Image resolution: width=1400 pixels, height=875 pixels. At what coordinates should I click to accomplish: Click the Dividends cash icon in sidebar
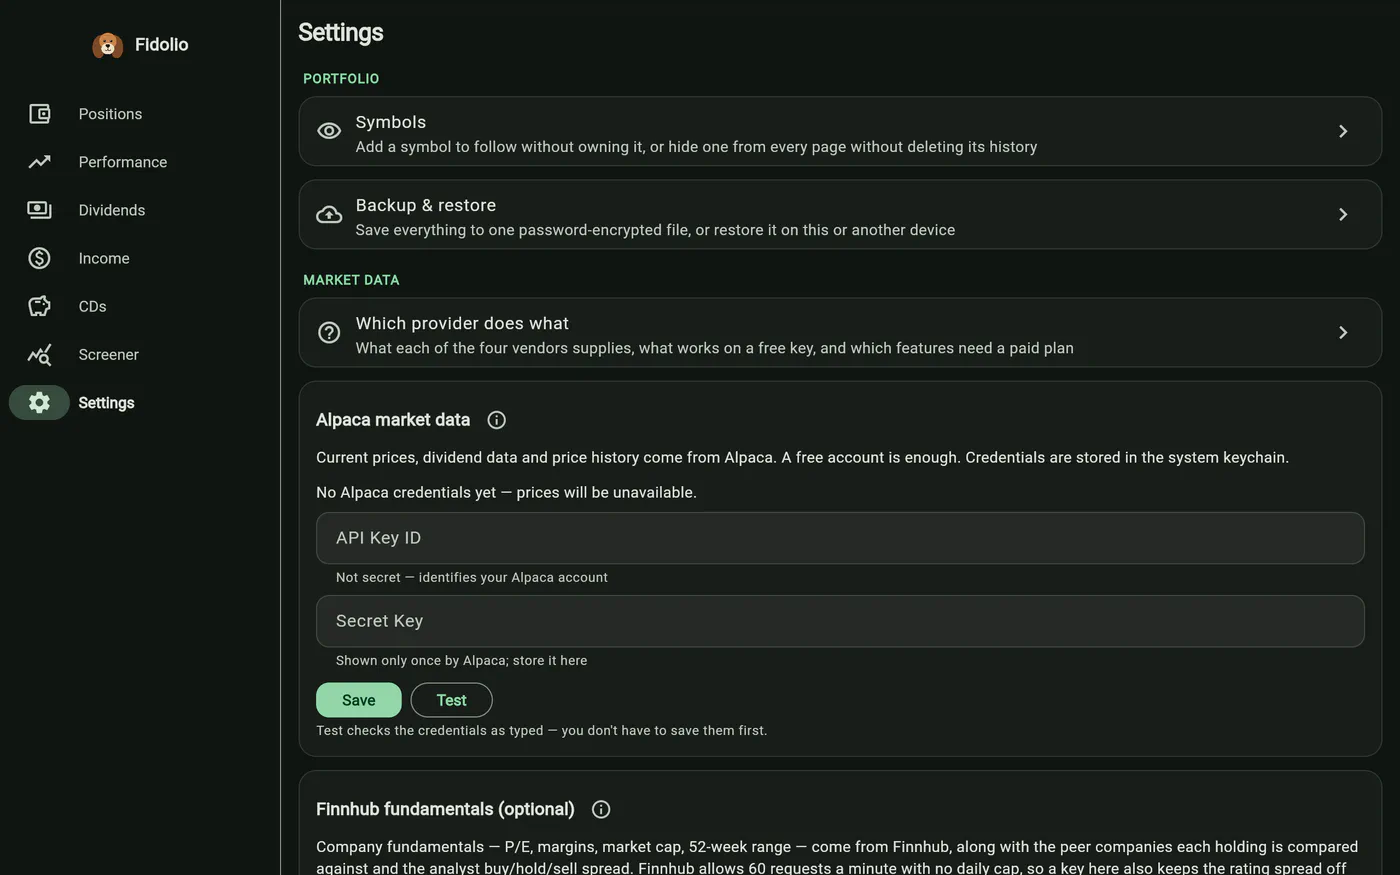coord(39,210)
